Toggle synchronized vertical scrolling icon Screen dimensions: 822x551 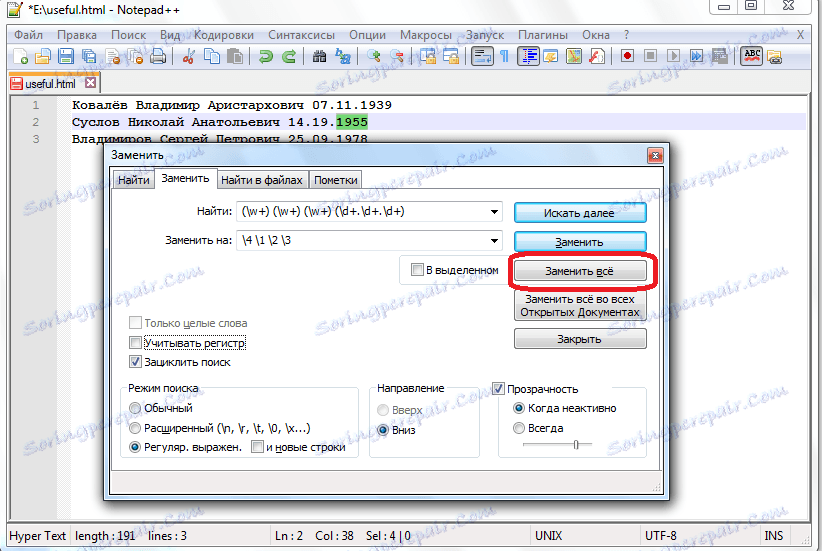coord(428,56)
